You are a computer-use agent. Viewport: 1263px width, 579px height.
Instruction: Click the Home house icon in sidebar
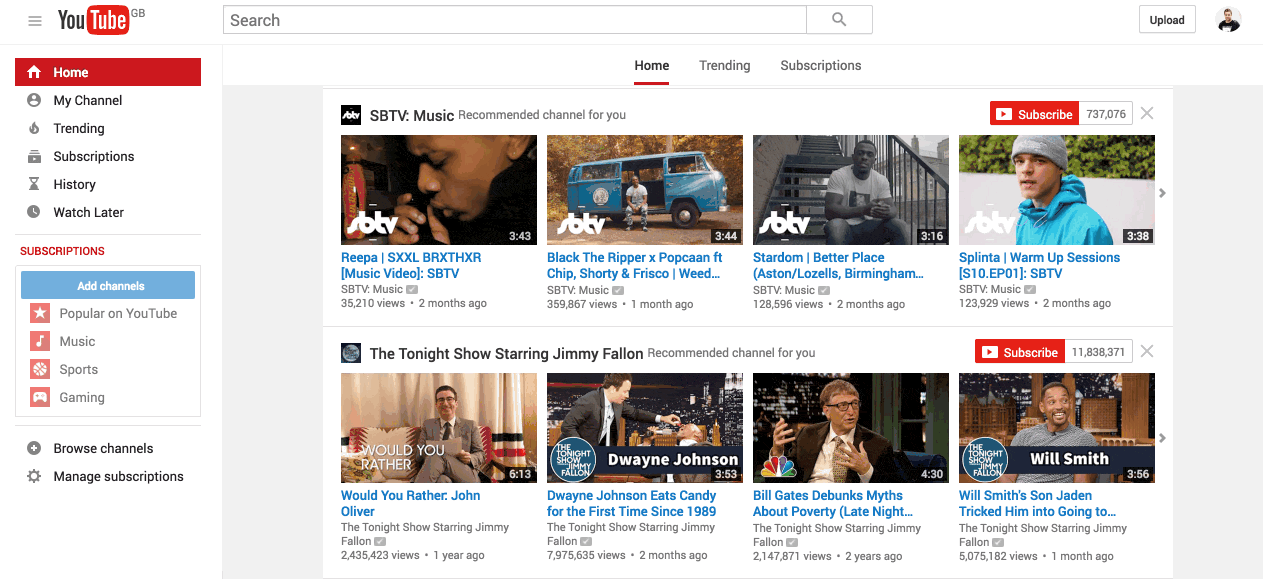tap(34, 72)
